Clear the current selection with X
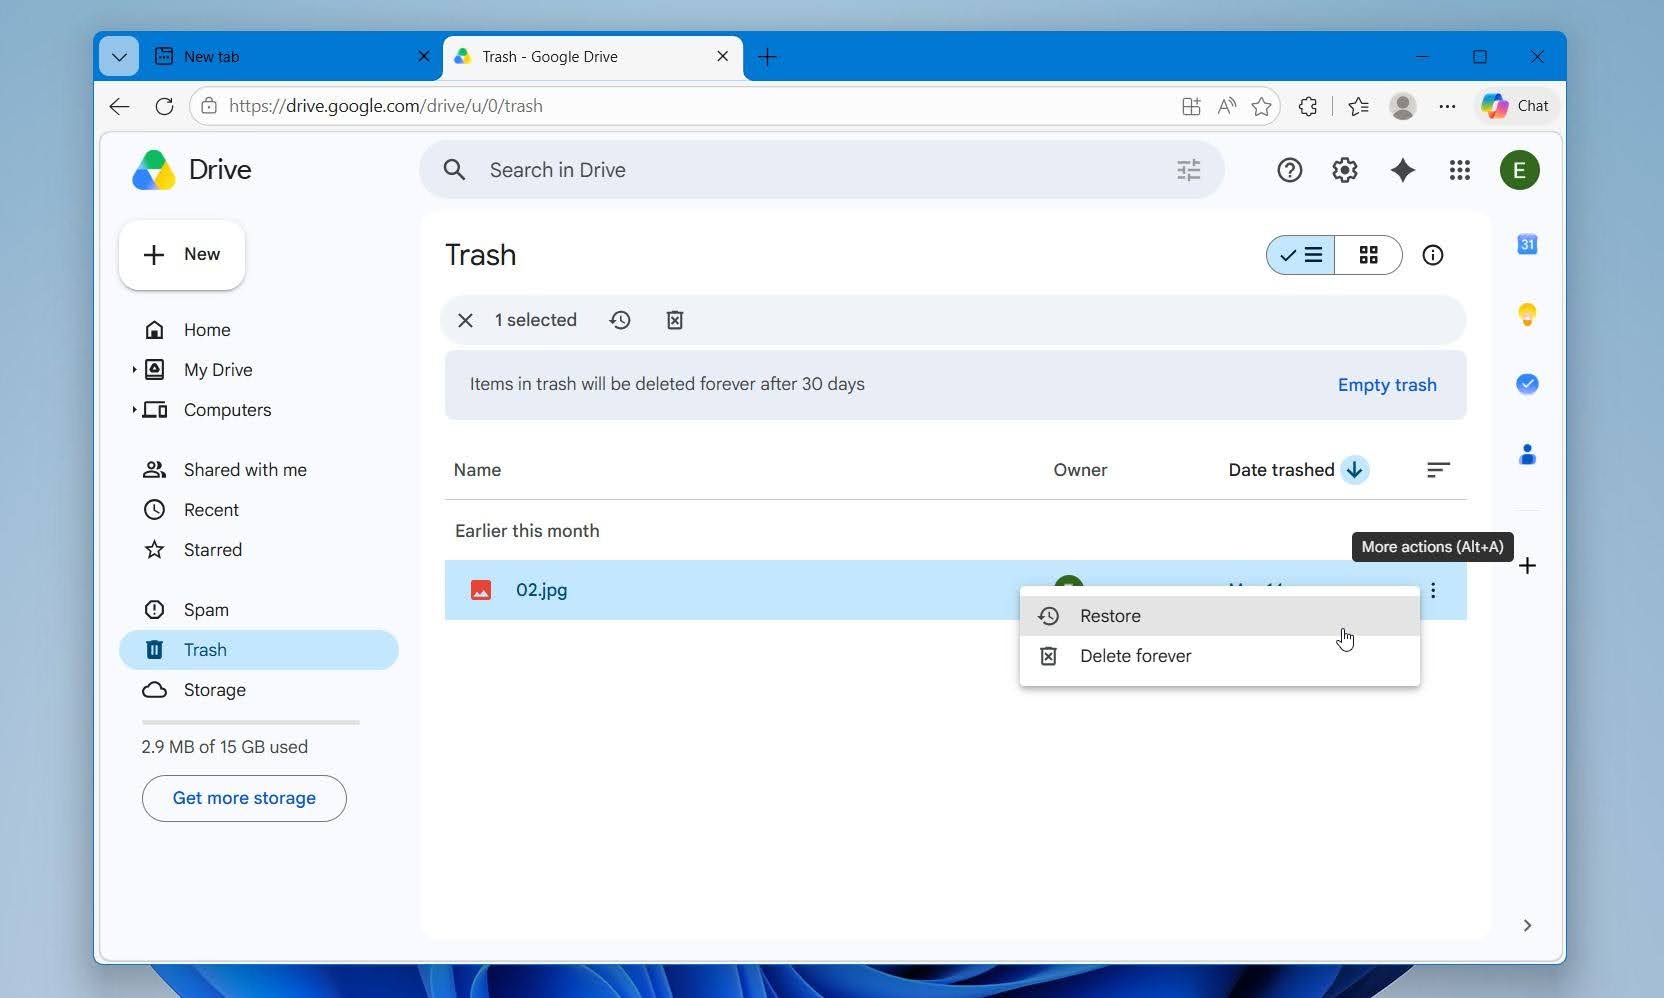 coord(465,320)
